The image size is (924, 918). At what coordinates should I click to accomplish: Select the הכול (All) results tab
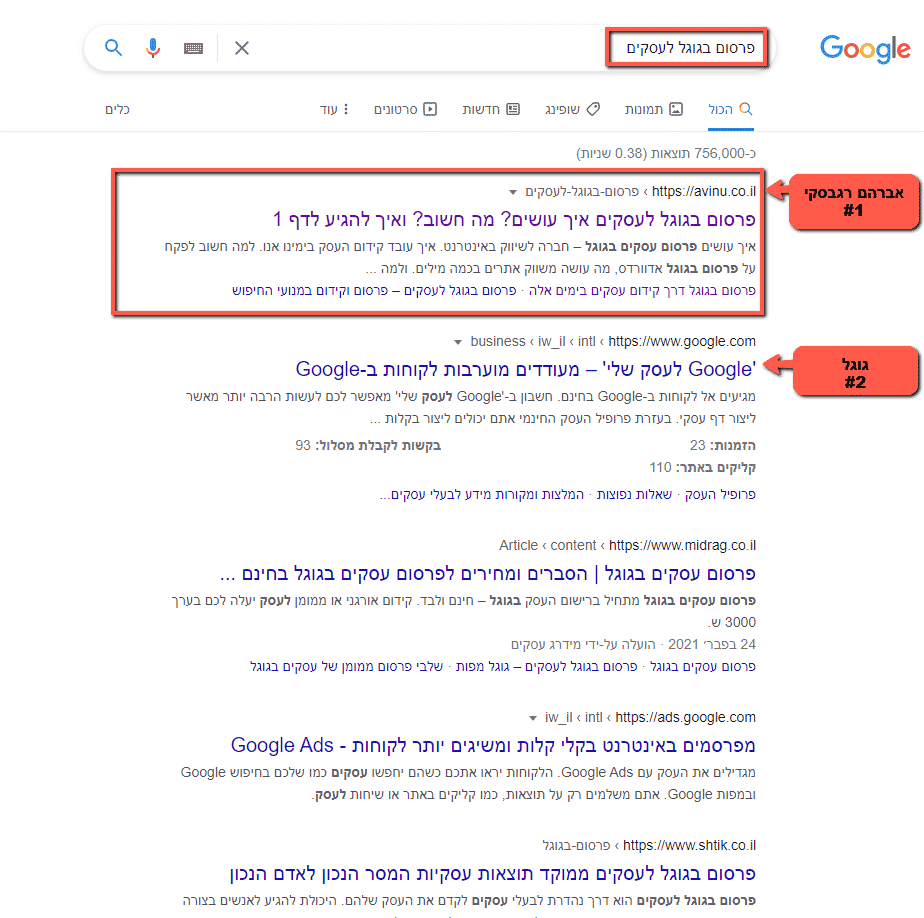[x=730, y=109]
